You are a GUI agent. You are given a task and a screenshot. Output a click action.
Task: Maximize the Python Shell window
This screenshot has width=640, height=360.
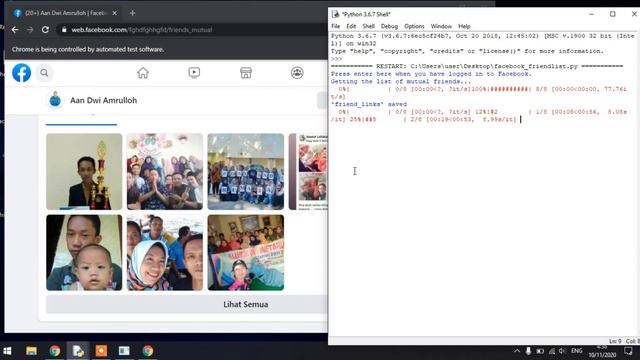tap(613, 14)
